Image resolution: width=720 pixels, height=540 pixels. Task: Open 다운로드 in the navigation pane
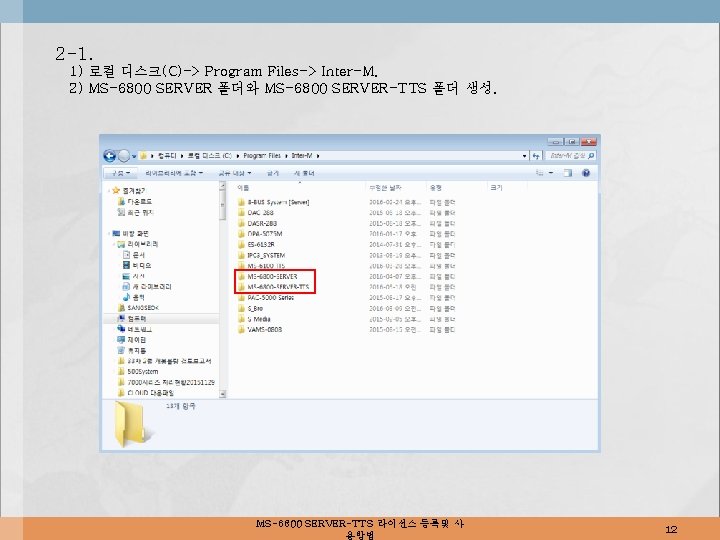point(140,202)
